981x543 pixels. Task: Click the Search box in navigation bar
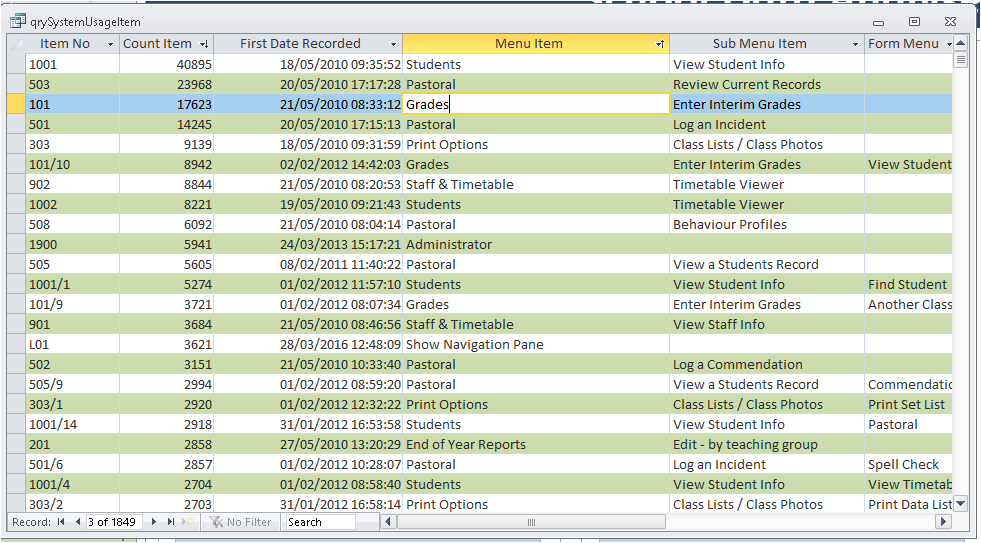click(x=320, y=522)
